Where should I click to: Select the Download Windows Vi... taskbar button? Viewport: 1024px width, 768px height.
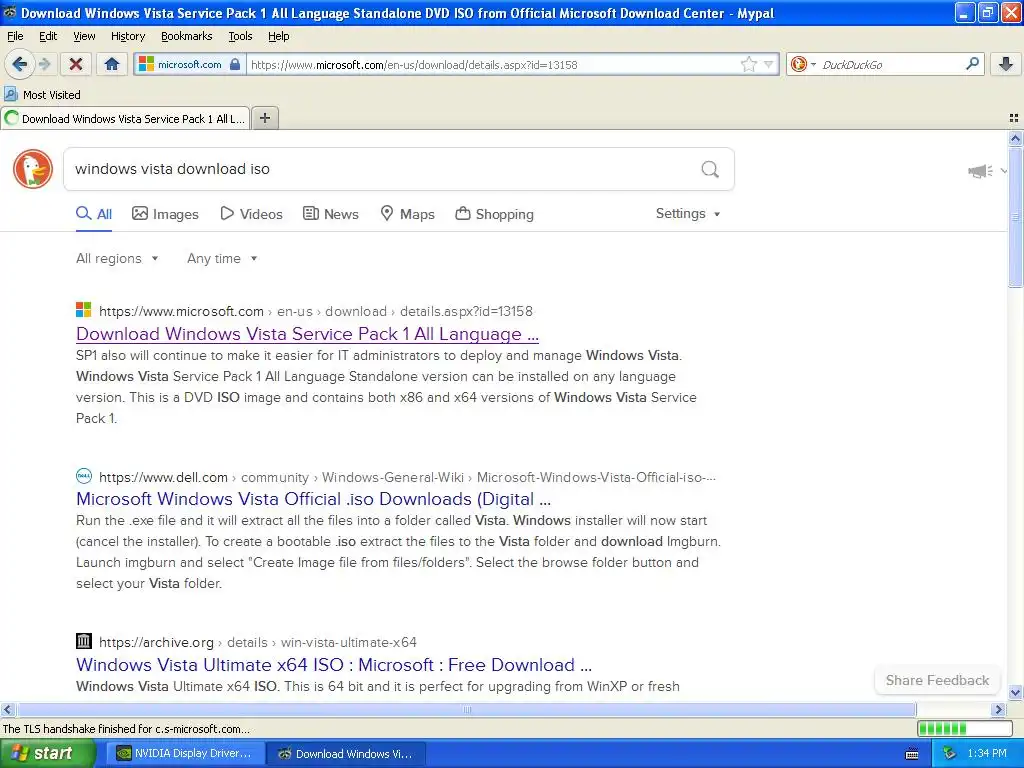point(347,754)
